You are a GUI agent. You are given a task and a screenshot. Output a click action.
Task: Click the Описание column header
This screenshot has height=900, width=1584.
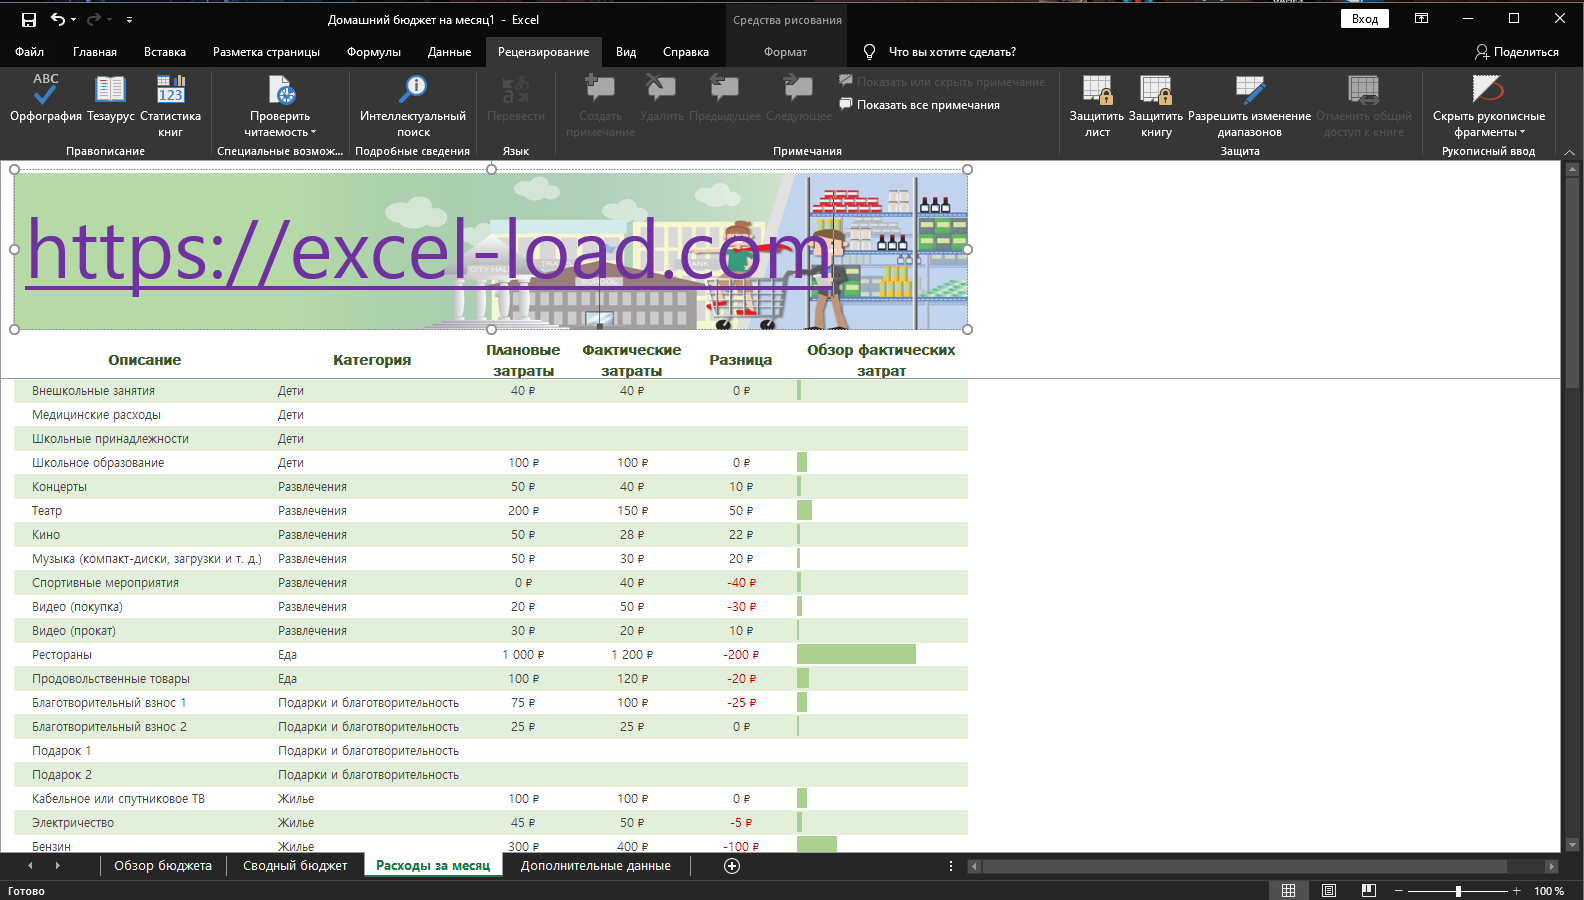point(145,360)
